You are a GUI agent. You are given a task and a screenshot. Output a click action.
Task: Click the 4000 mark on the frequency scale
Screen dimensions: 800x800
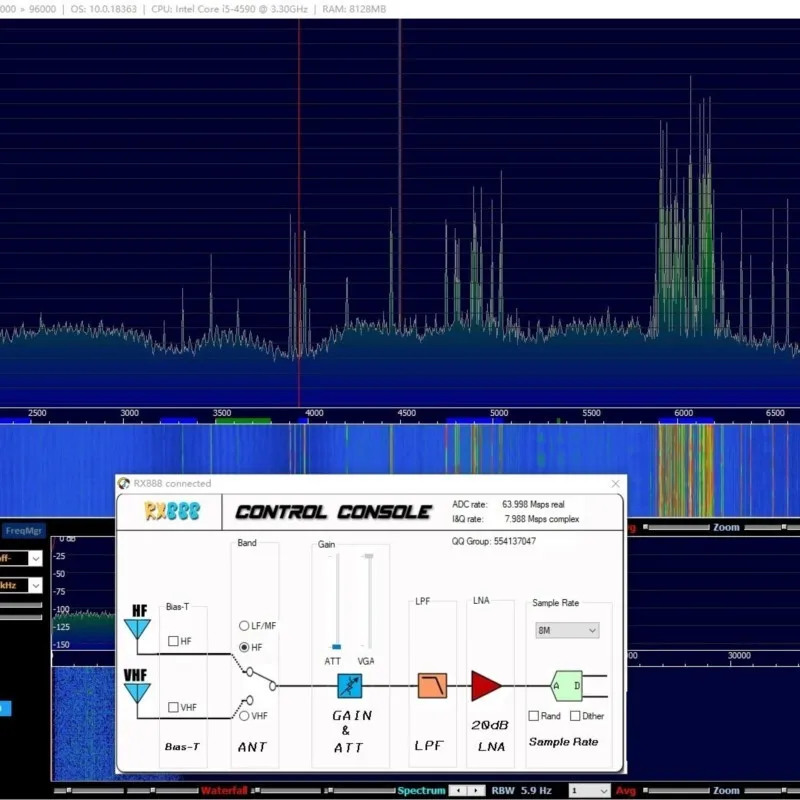tap(314, 413)
